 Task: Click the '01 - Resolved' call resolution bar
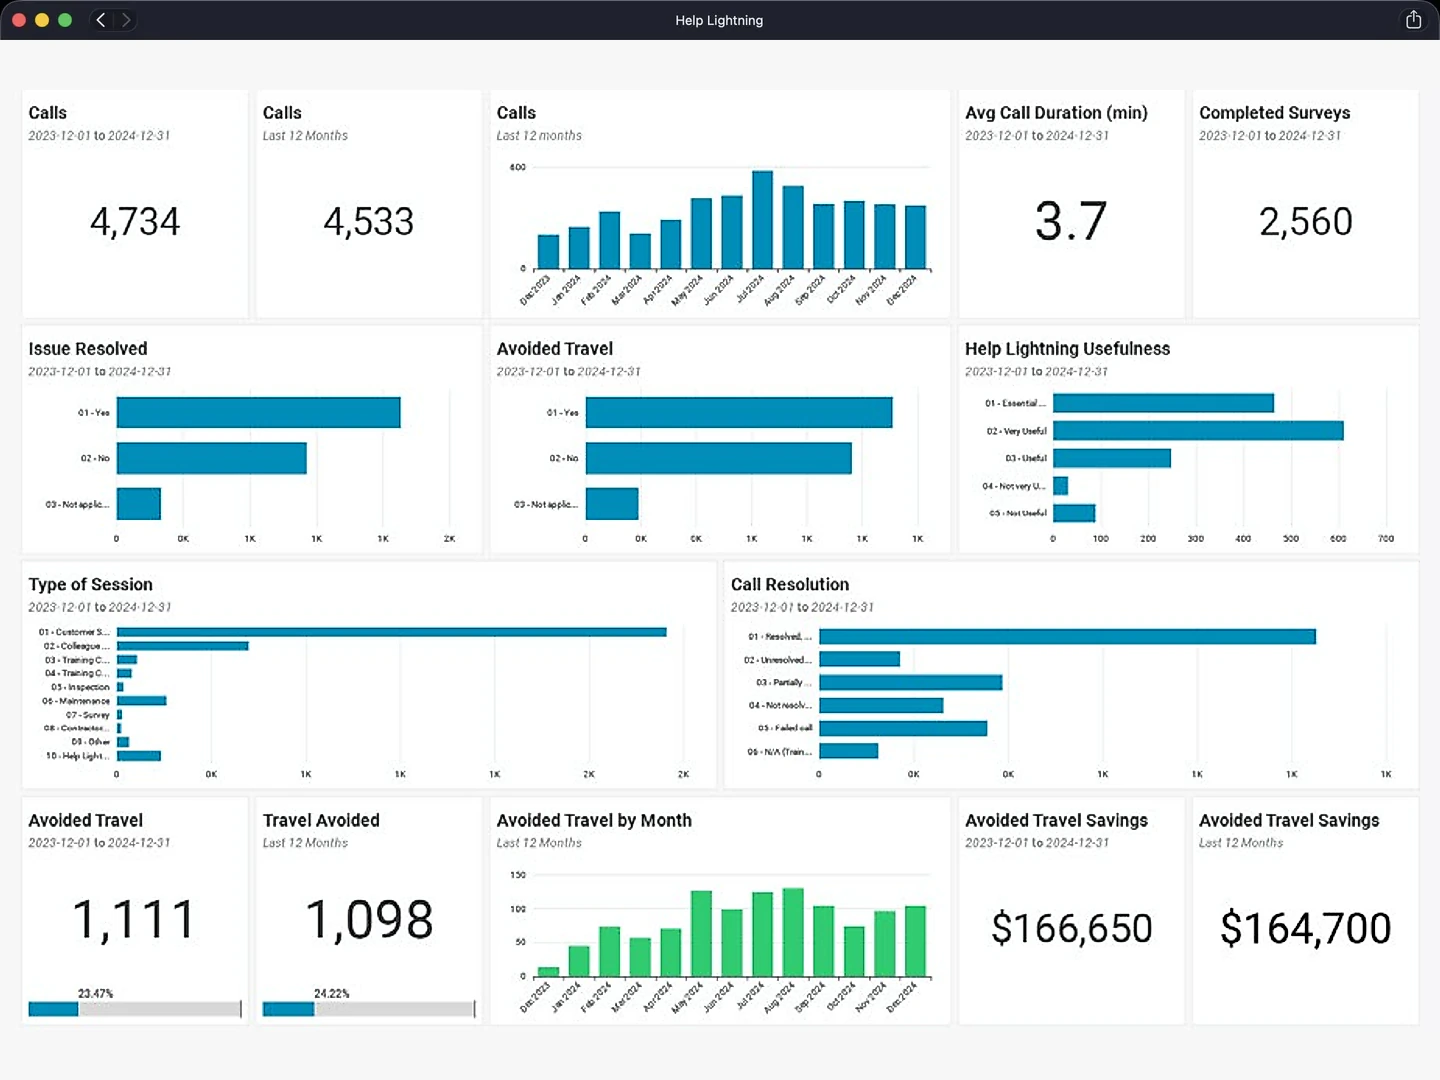pos(1067,636)
